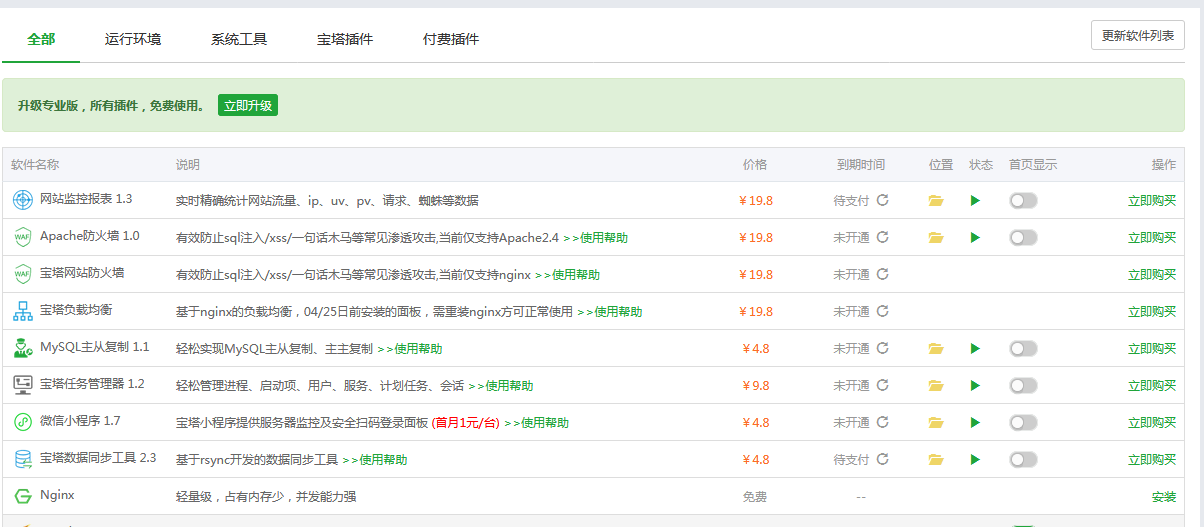Open 使用帮助 link for 宝塔网站防火墙
This screenshot has width=1204, height=527.
click(x=567, y=275)
